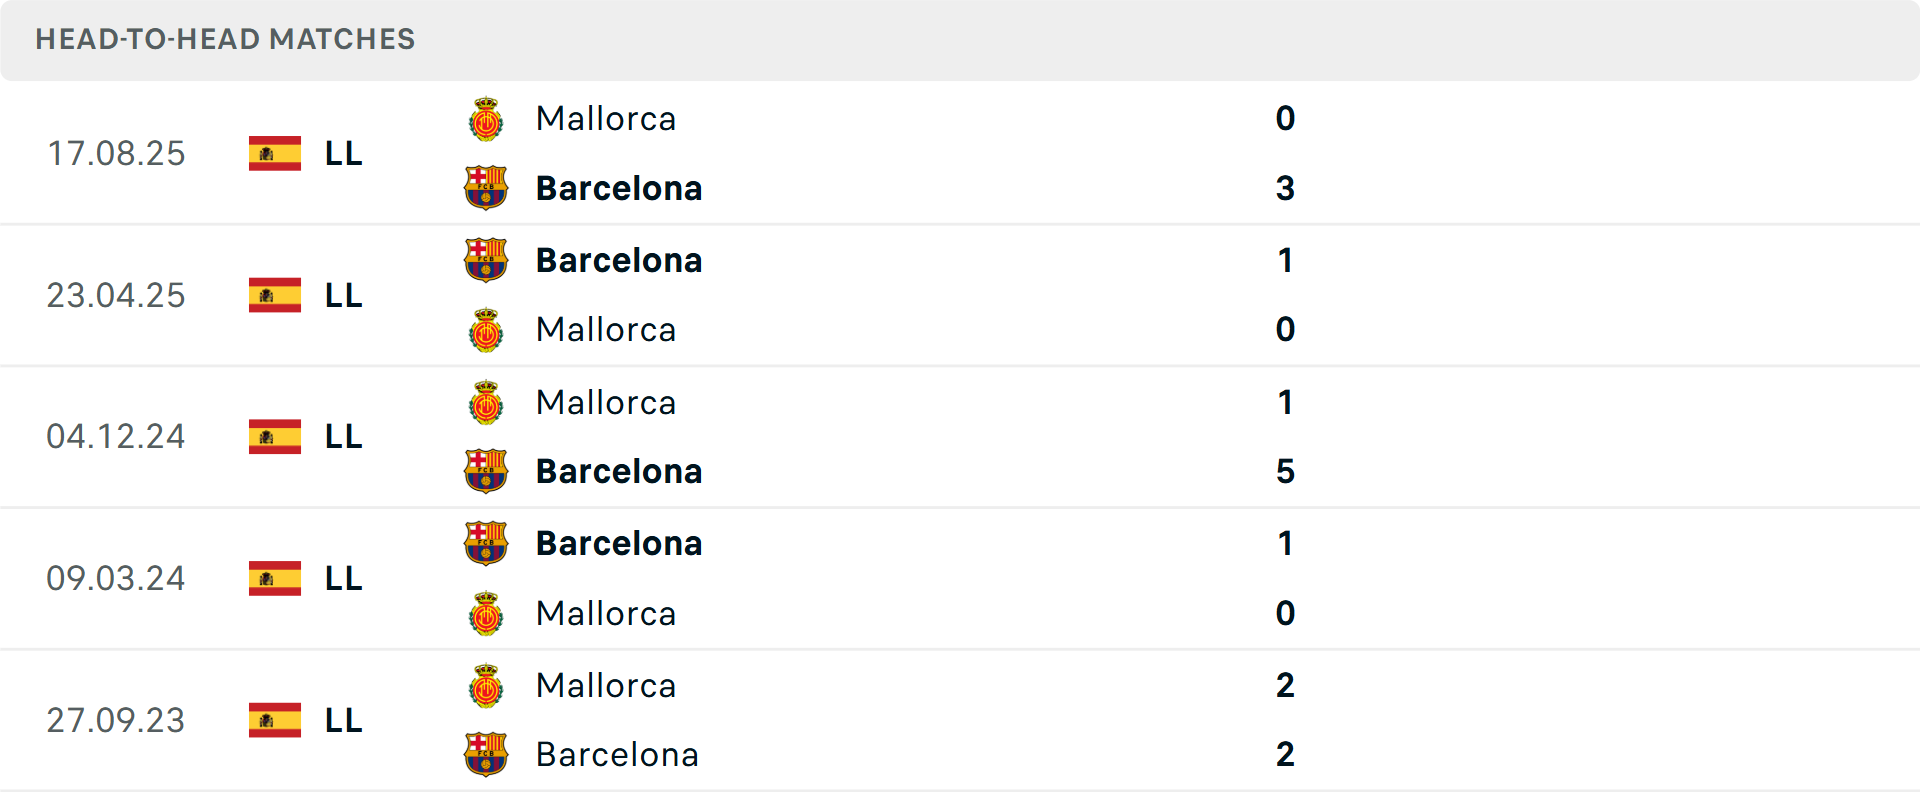Viewport: 1920px width, 792px height.
Task: Select the HEAD-TO-HEAD MATCHES header
Action: pos(225,40)
